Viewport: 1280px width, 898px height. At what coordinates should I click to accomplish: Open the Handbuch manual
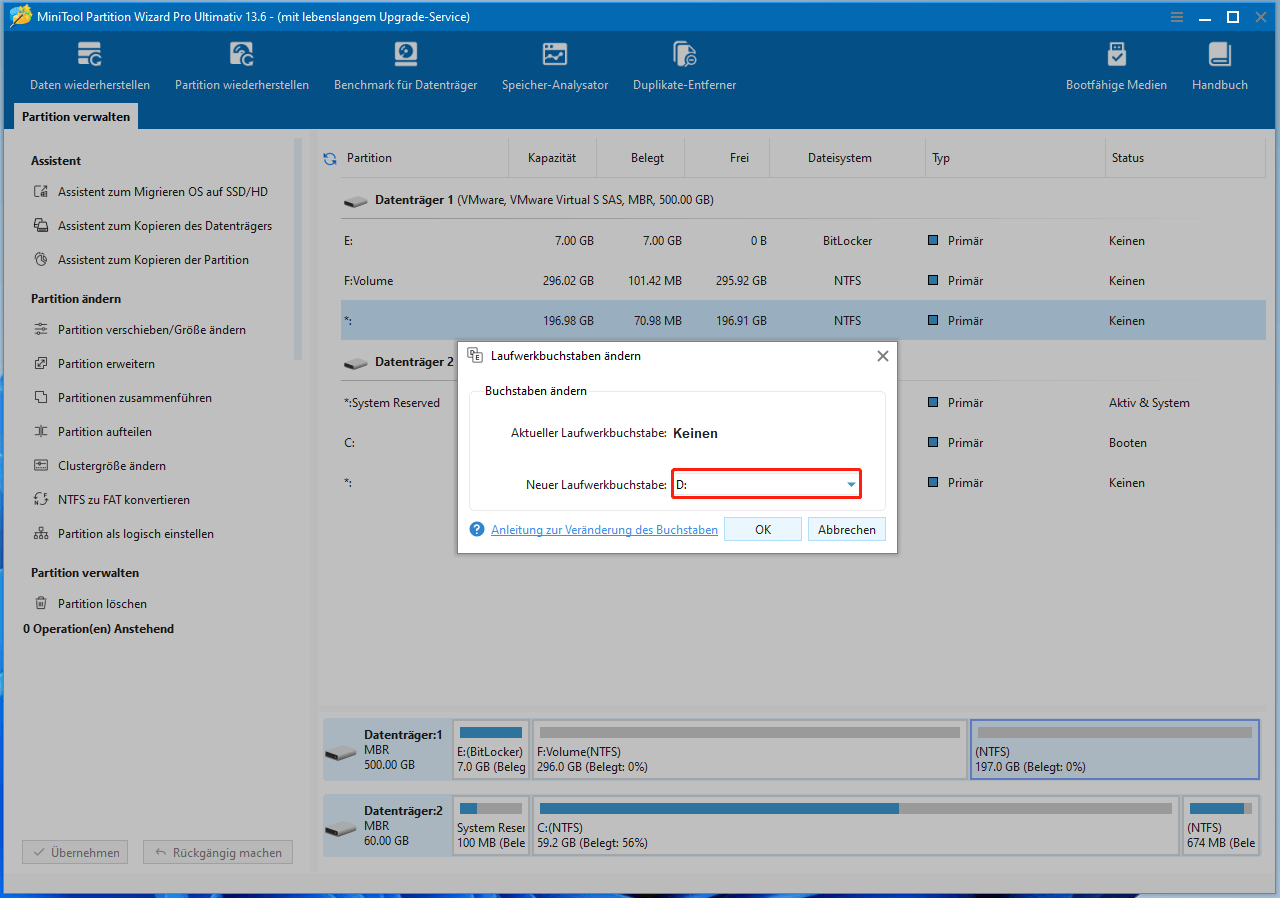pyautogui.click(x=1219, y=66)
